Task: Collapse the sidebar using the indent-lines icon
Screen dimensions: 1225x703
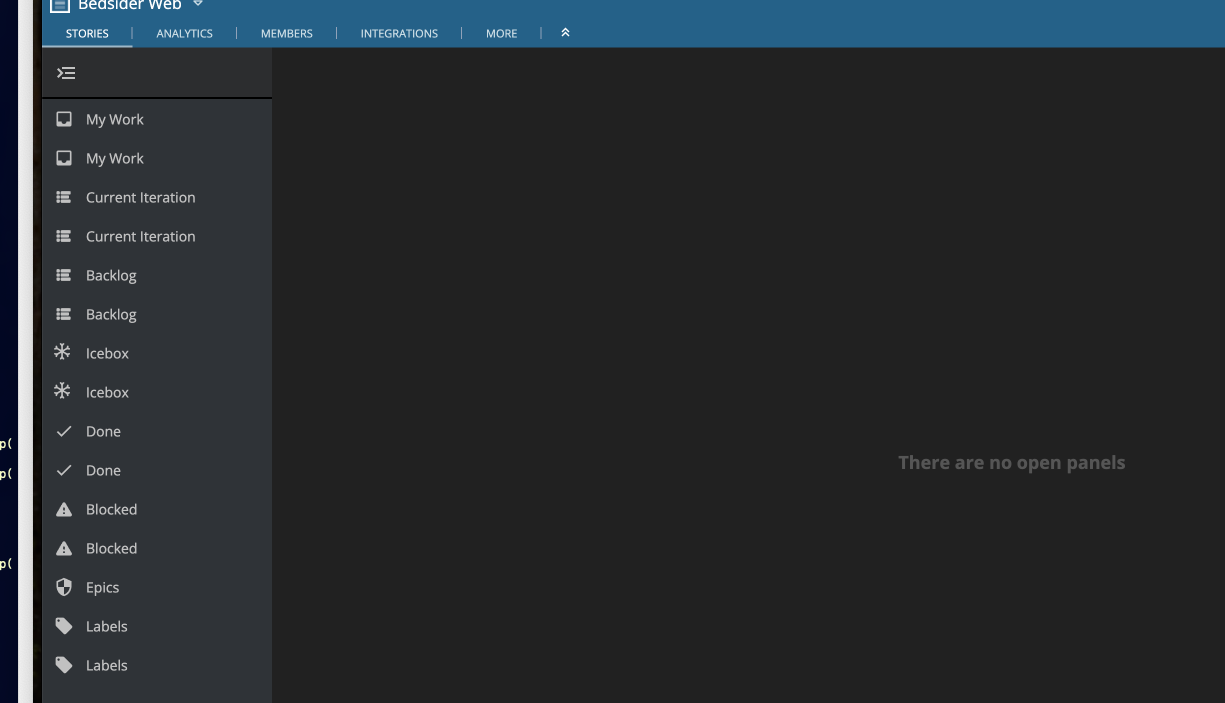Action: (x=66, y=73)
